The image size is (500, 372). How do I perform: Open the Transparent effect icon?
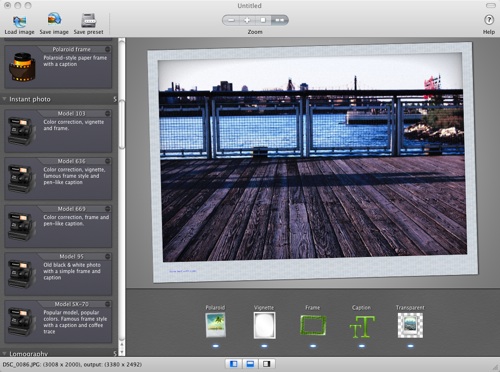pos(410,325)
